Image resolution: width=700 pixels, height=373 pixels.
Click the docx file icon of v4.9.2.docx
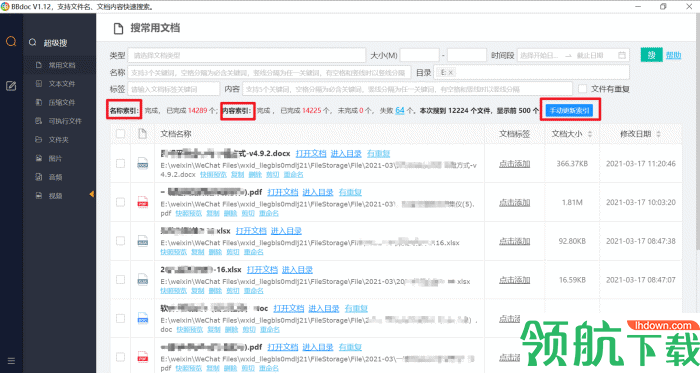pyautogui.click(x=142, y=163)
